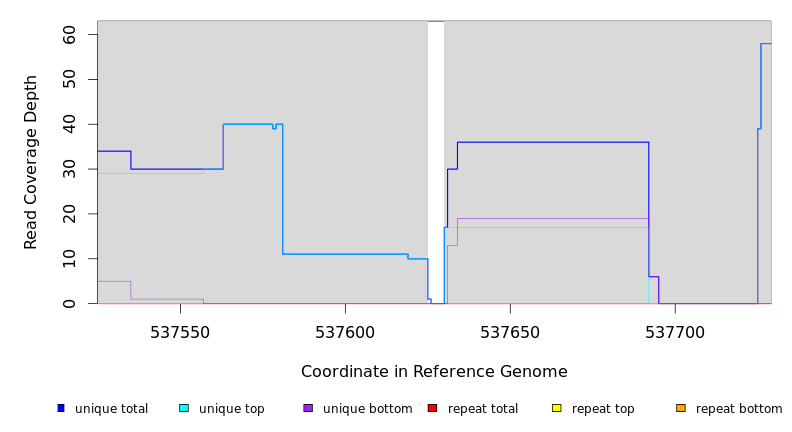Select the "unique top" legend label
Image resolution: width=792 pixels, height=432 pixels.
click(x=232, y=409)
